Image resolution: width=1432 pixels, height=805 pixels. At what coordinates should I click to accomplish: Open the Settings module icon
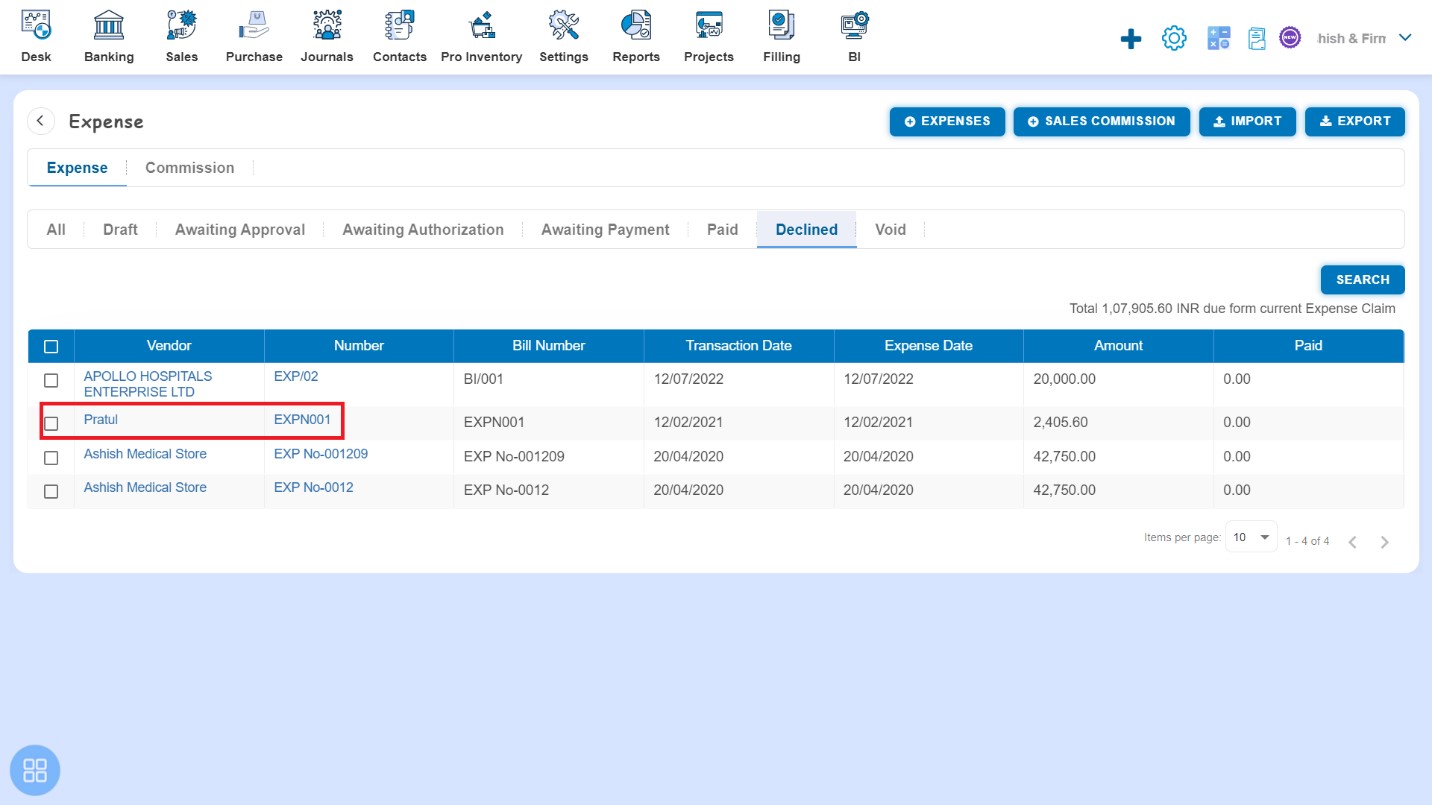[564, 25]
